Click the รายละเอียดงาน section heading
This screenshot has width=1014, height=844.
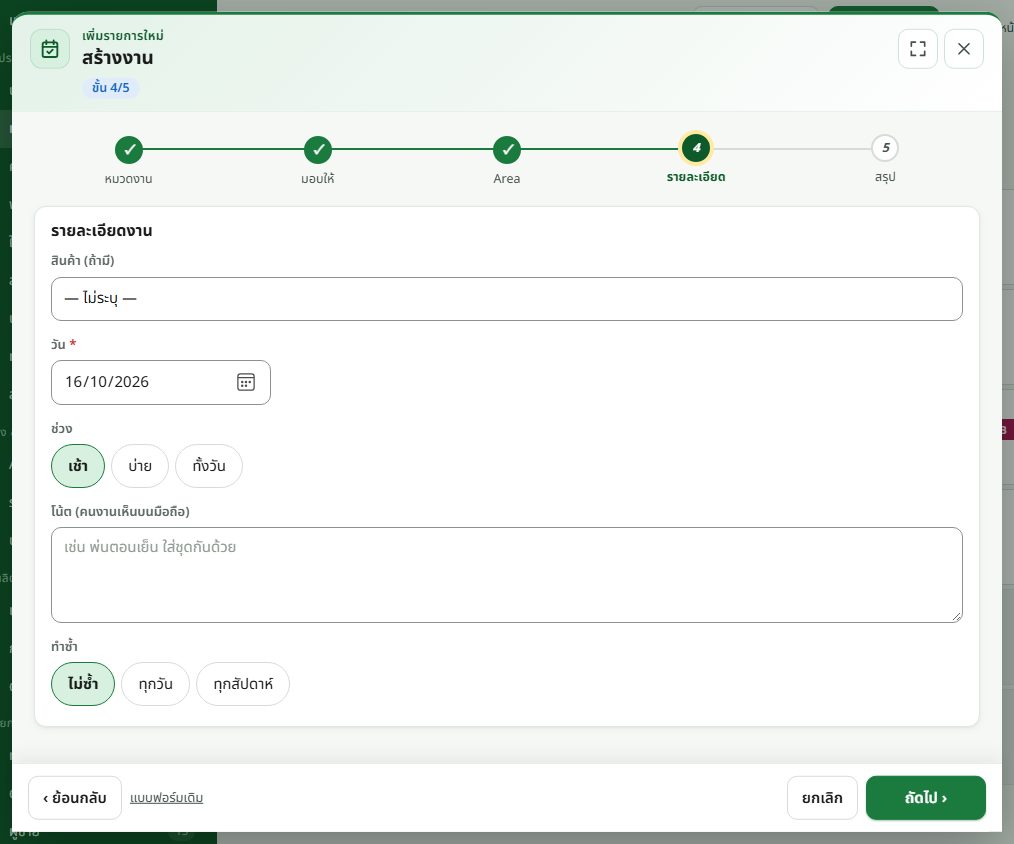coord(102,231)
